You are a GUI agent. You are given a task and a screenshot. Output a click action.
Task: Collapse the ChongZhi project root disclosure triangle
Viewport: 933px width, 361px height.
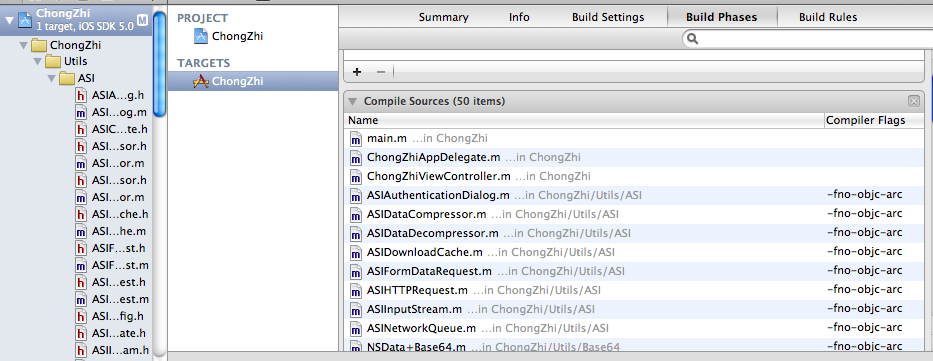pyautogui.click(x=9, y=20)
